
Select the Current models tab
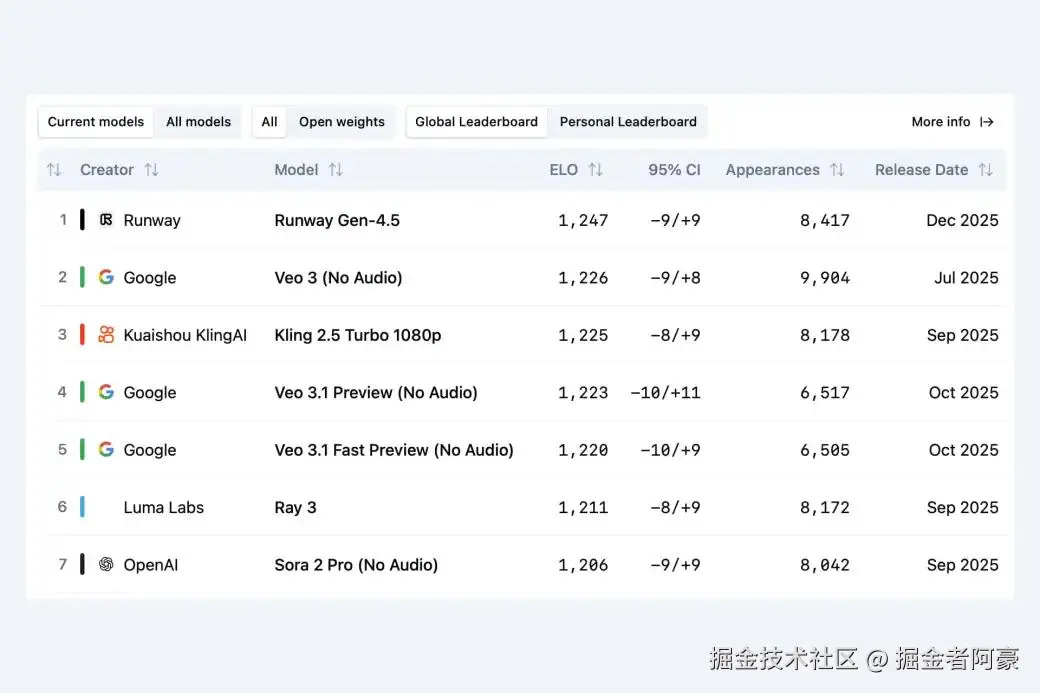(x=96, y=122)
